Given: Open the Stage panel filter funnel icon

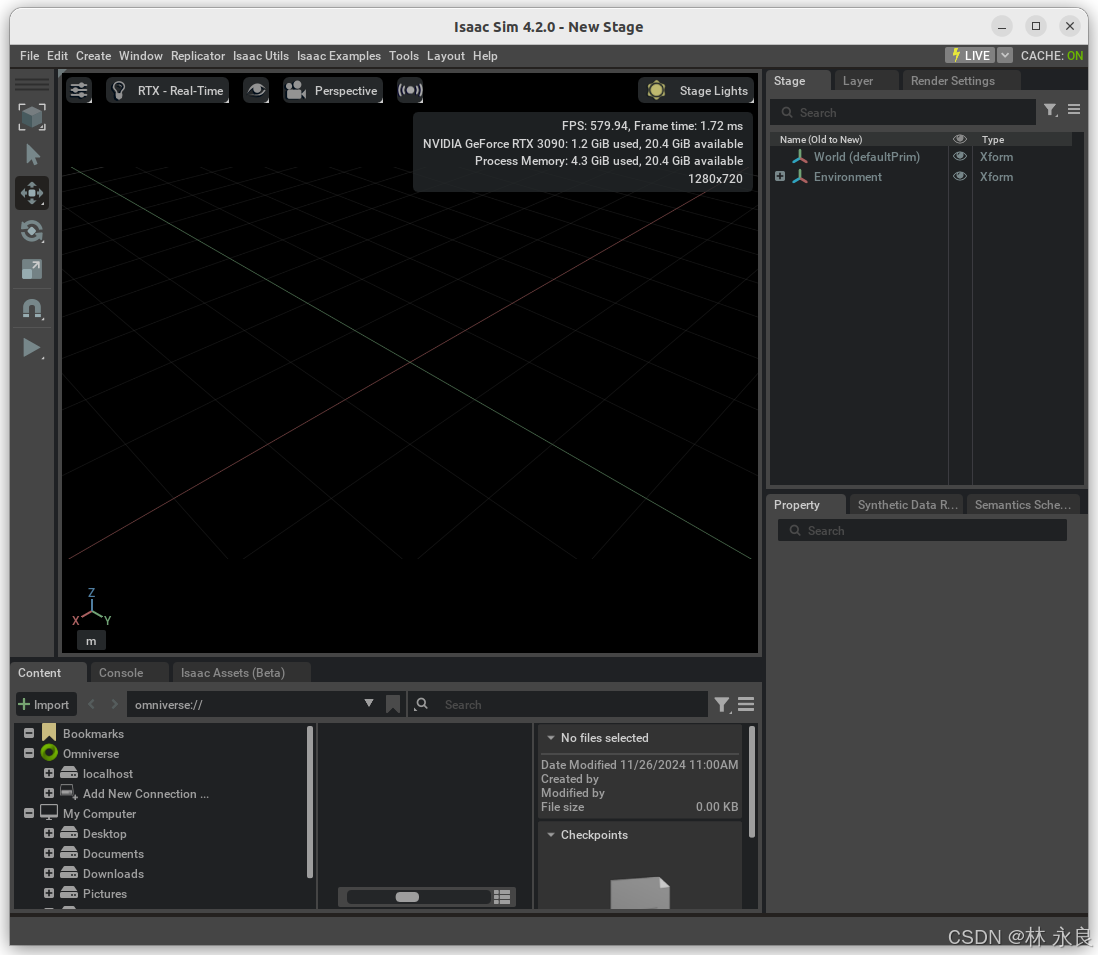Looking at the screenshot, I should pos(1050,110).
